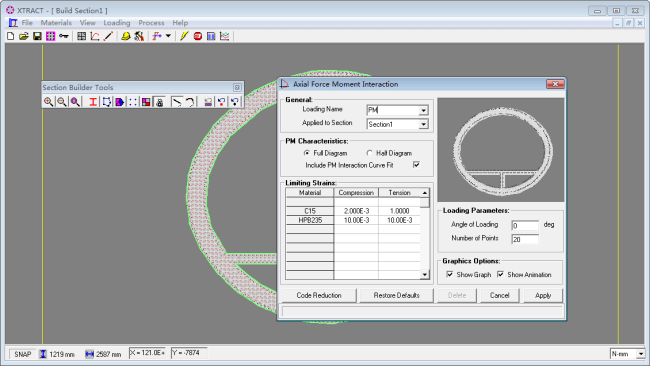Viewport: 650px width, 366px height.
Task: Open the Help menu
Action: click(180, 23)
